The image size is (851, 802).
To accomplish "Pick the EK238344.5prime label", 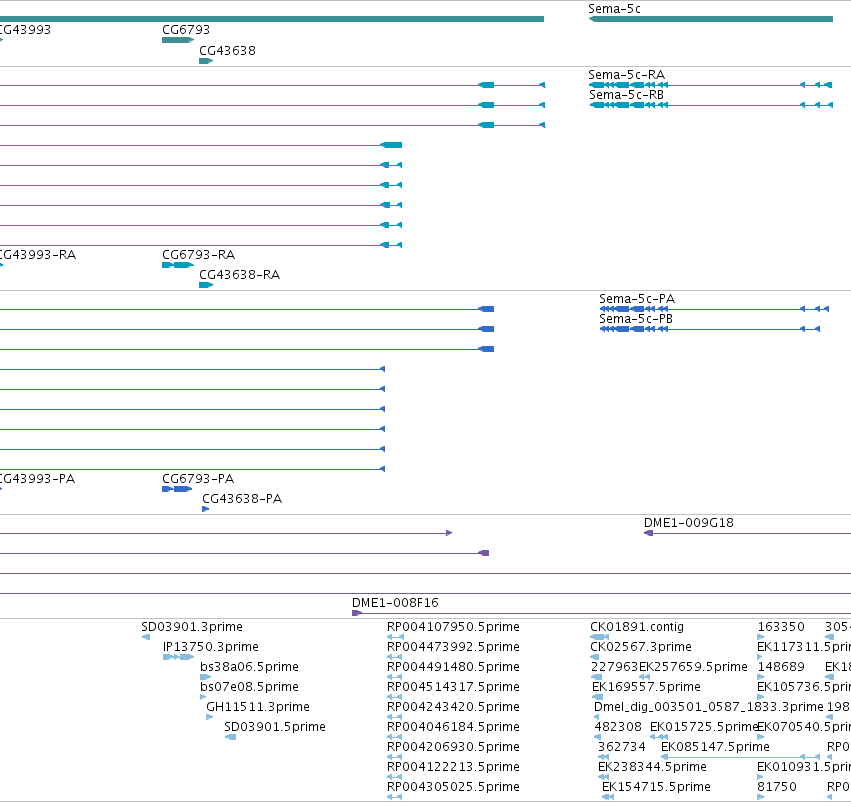I will (x=652, y=767).
